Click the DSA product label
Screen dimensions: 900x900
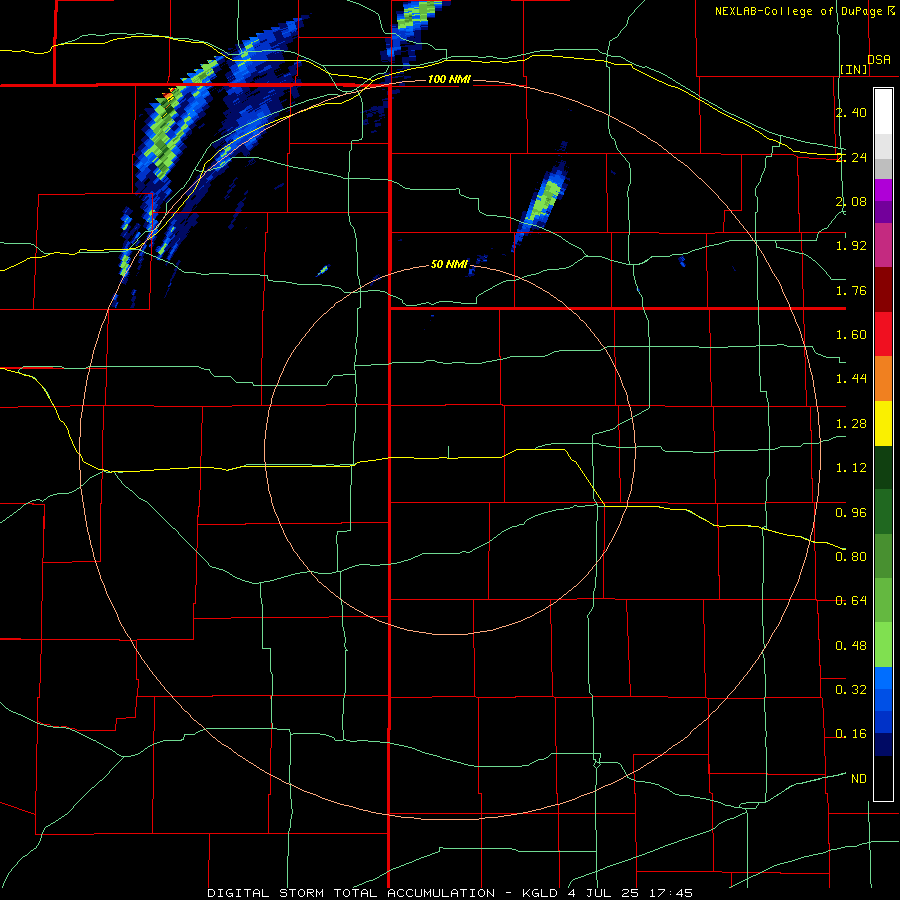879,60
